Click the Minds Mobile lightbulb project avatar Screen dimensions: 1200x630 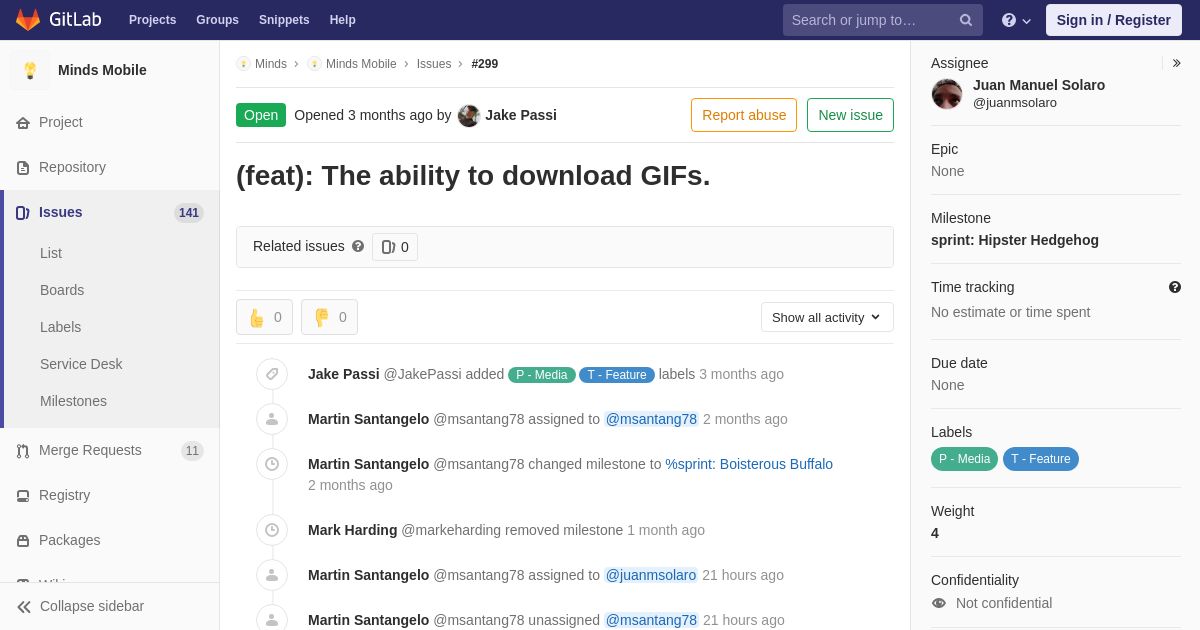click(x=30, y=70)
